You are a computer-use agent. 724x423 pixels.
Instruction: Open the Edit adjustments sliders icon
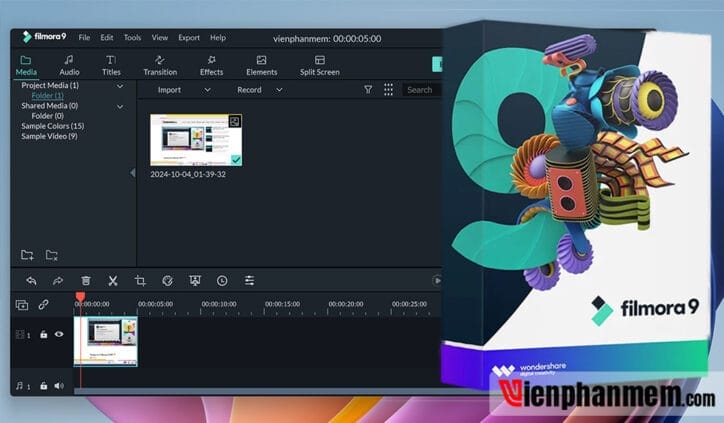(x=249, y=281)
